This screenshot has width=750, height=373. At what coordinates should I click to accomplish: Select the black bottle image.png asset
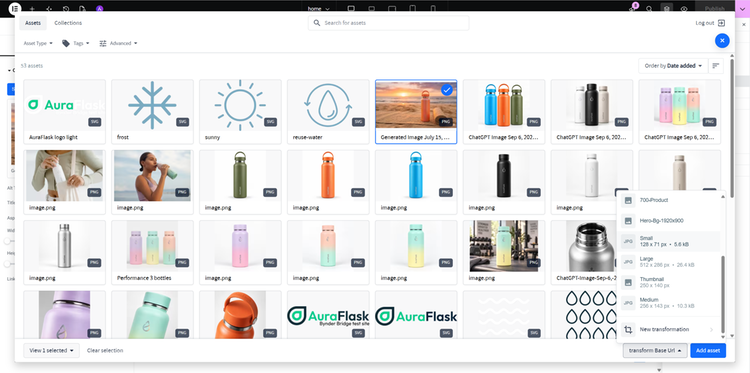(x=504, y=182)
